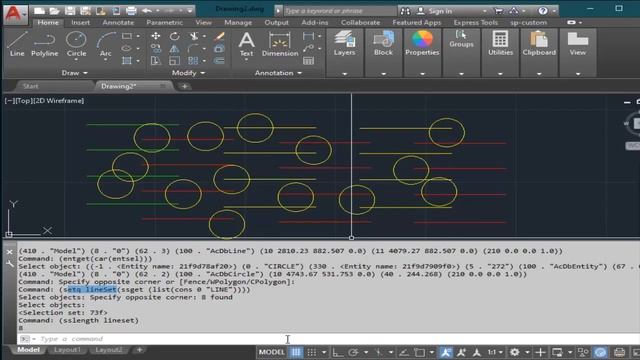
Task: Toggle ortho mode
Action: (338, 352)
